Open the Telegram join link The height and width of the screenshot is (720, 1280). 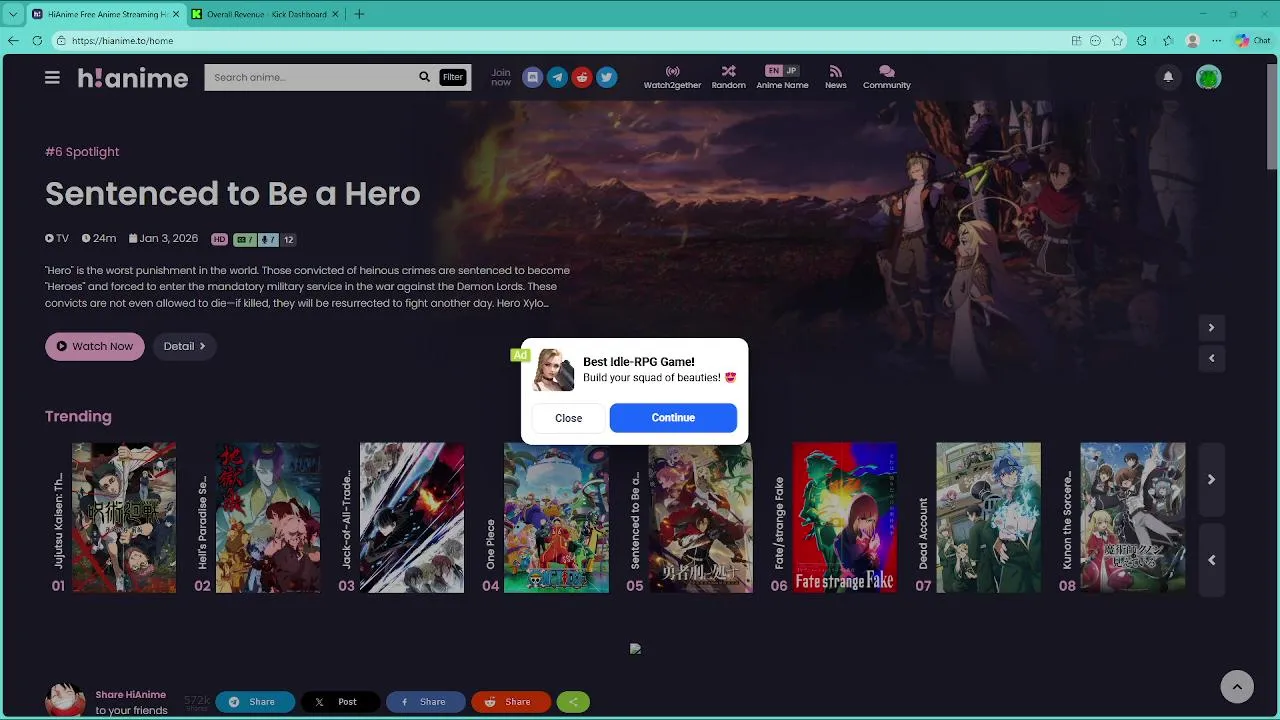(557, 77)
